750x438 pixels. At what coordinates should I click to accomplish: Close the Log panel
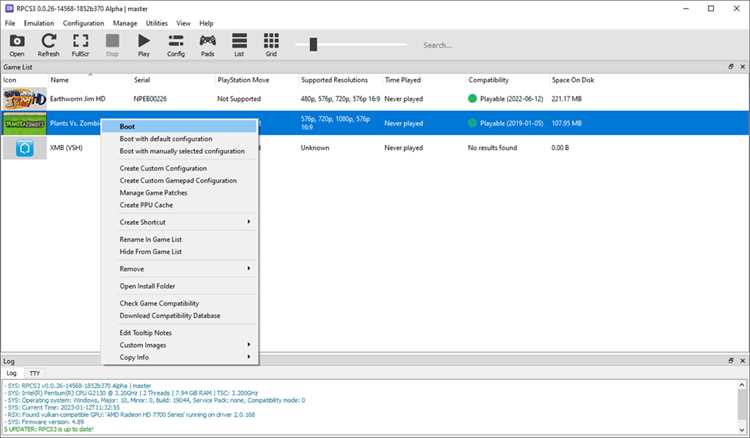pyautogui.click(x=742, y=361)
